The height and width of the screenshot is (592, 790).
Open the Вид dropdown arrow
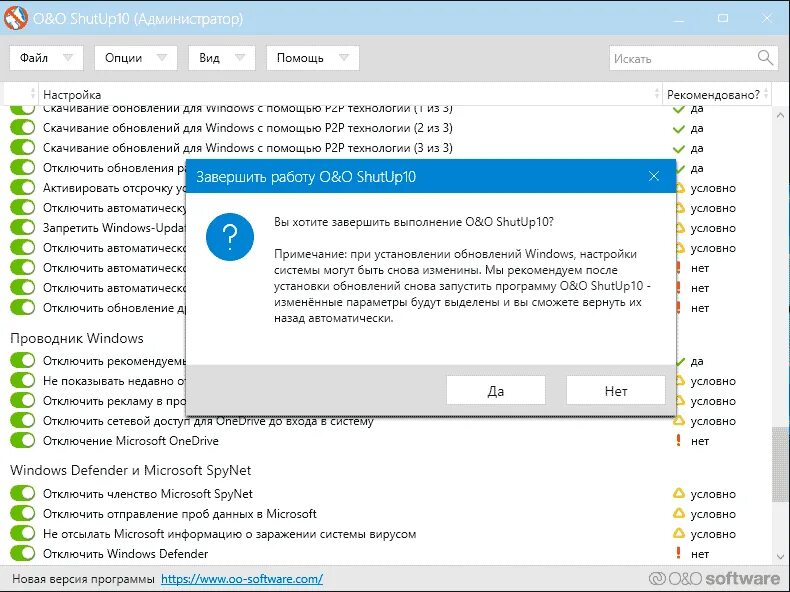[x=240, y=58]
